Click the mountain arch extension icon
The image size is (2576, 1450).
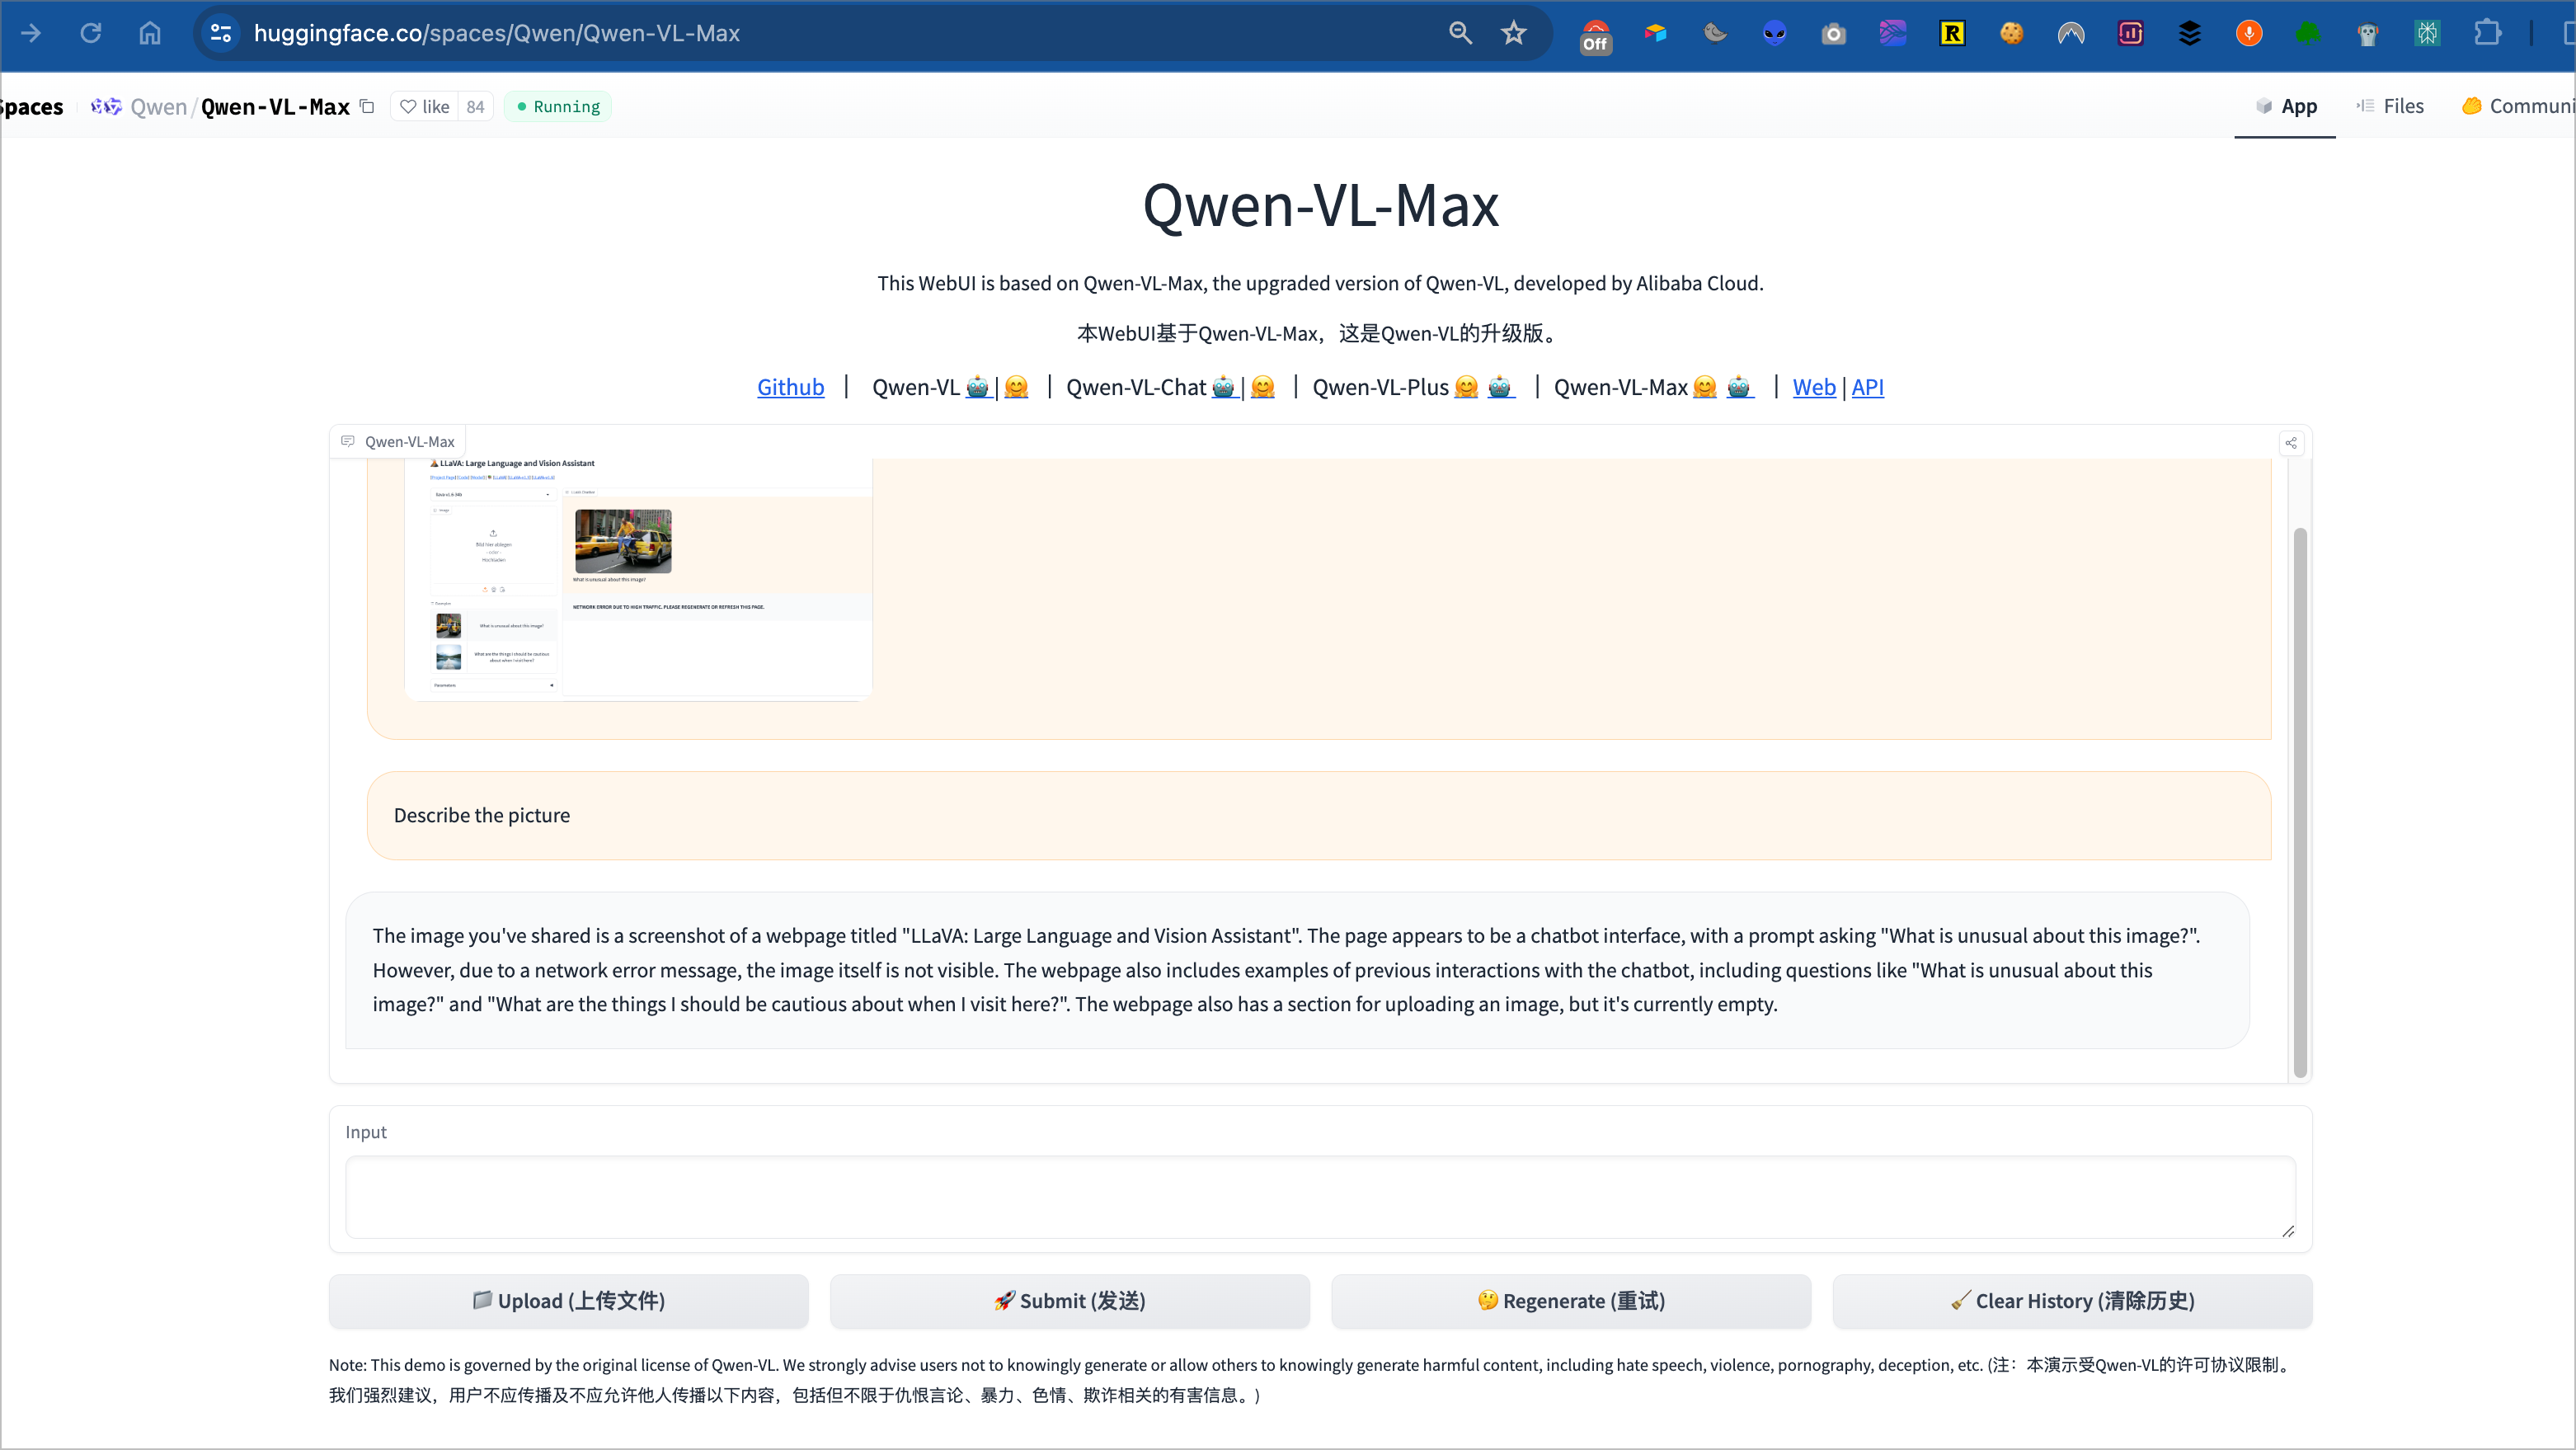(x=2071, y=33)
